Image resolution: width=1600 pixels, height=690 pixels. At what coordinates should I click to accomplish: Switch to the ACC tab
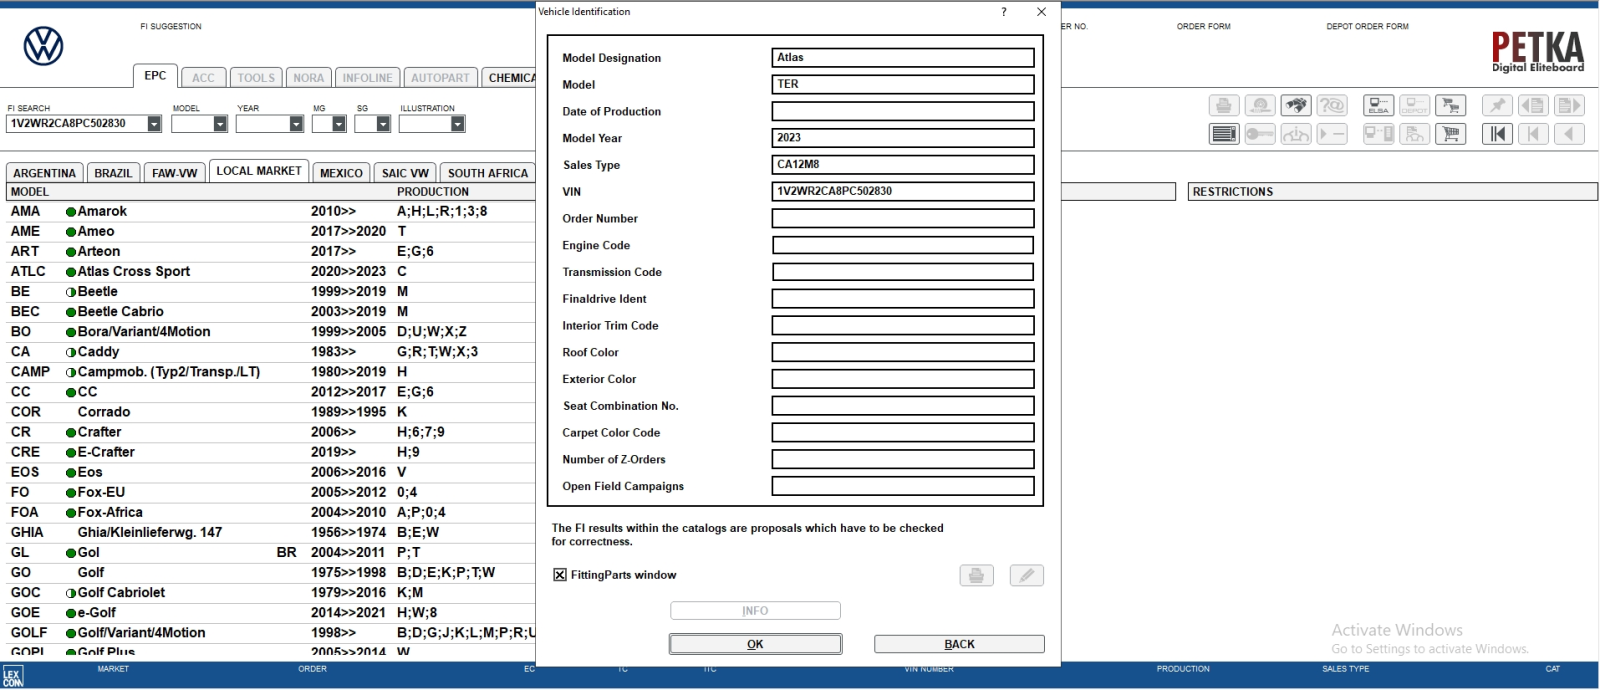click(x=203, y=78)
